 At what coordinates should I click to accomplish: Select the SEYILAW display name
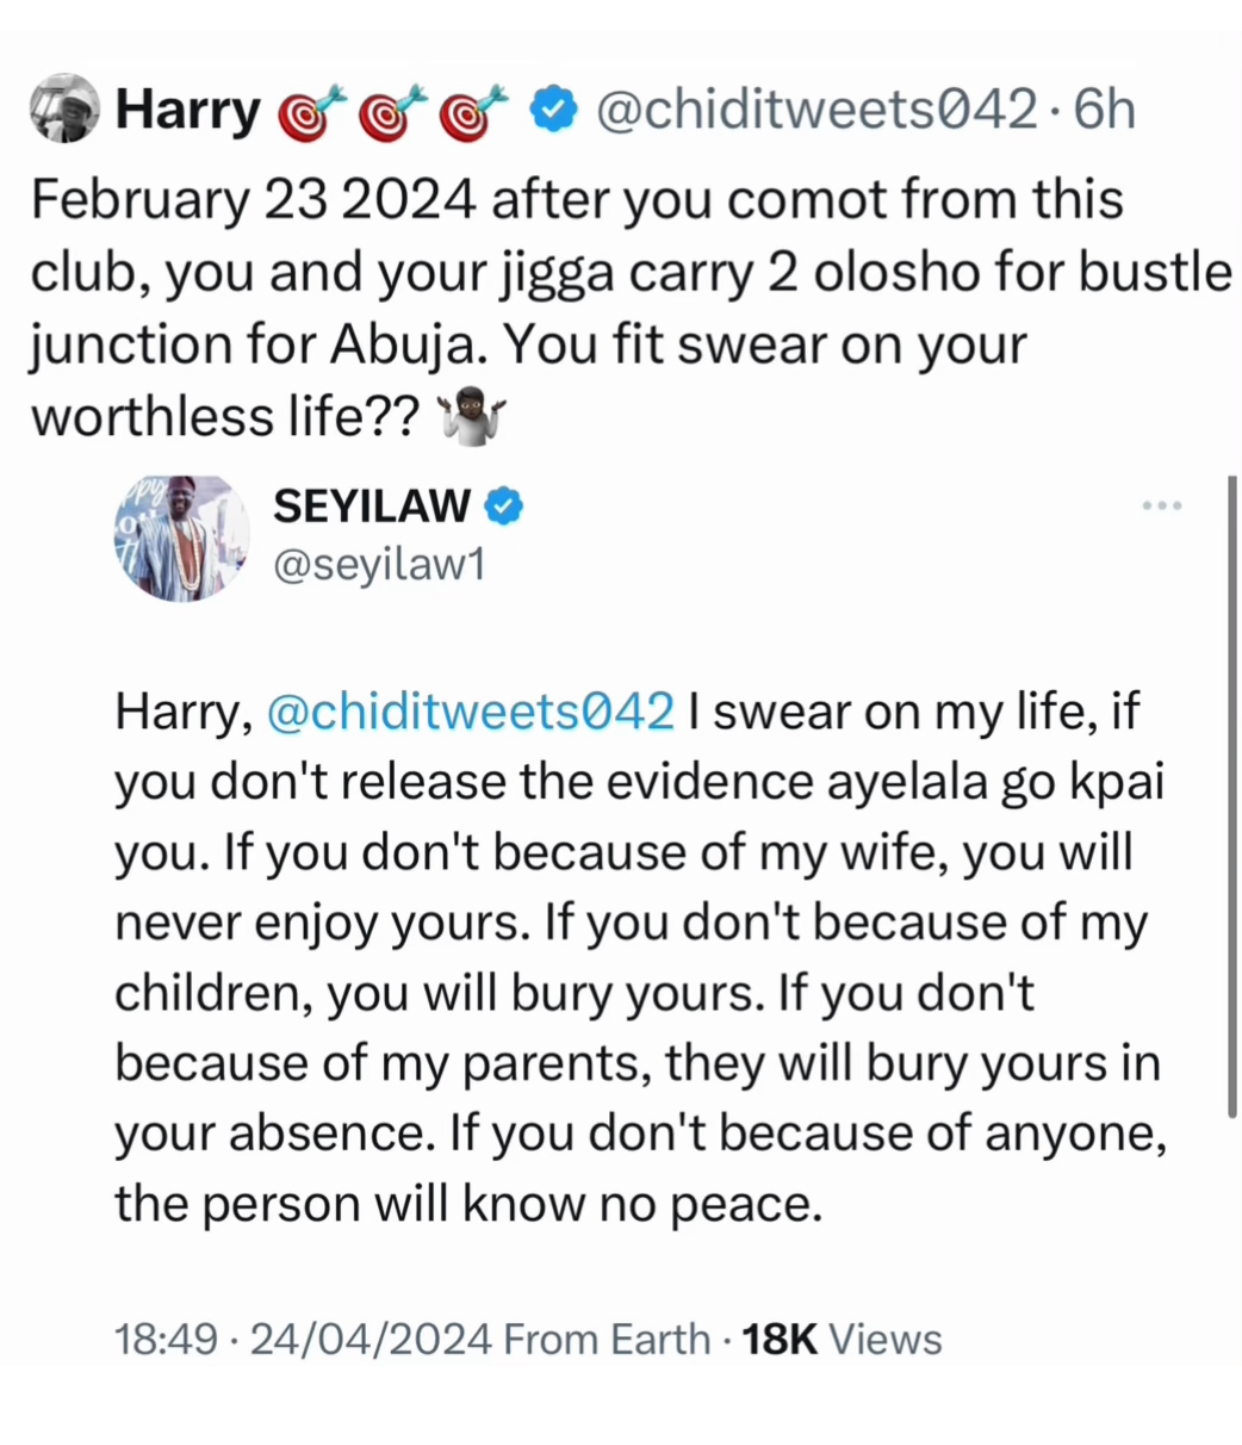tap(373, 506)
